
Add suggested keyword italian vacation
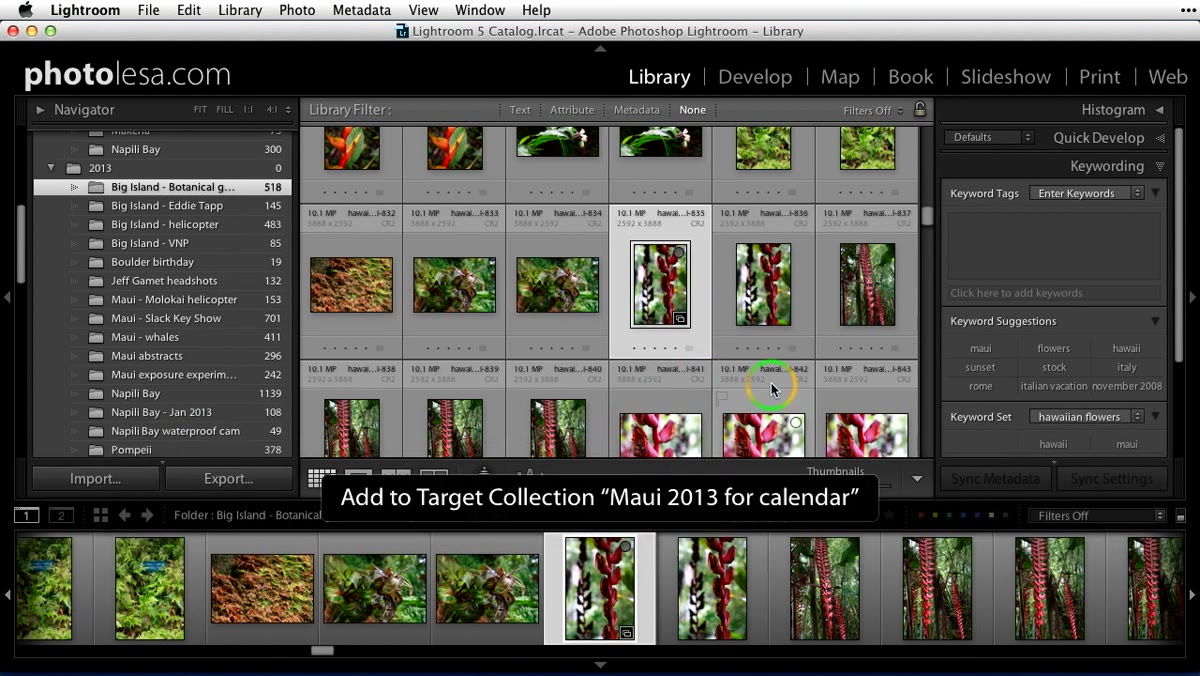pos(1054,386)
